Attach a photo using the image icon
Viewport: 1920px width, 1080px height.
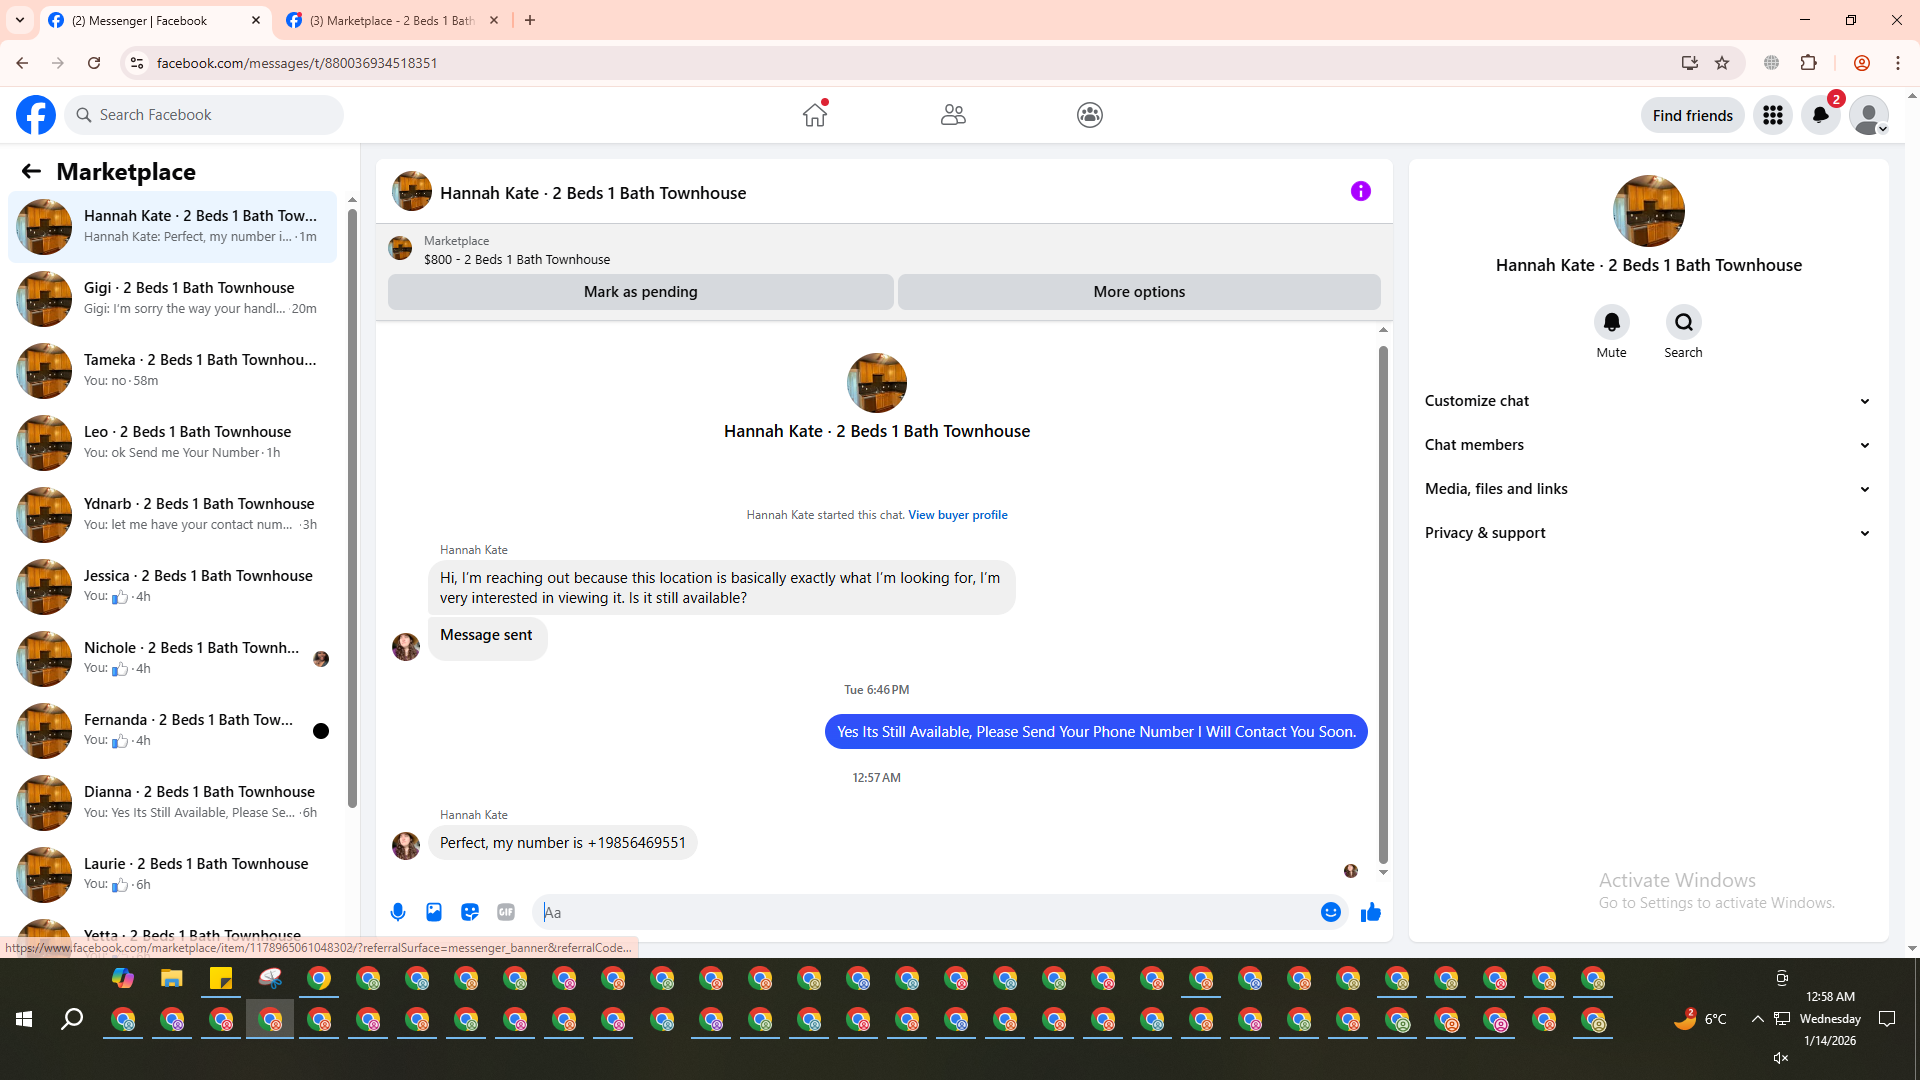(434, 912)
